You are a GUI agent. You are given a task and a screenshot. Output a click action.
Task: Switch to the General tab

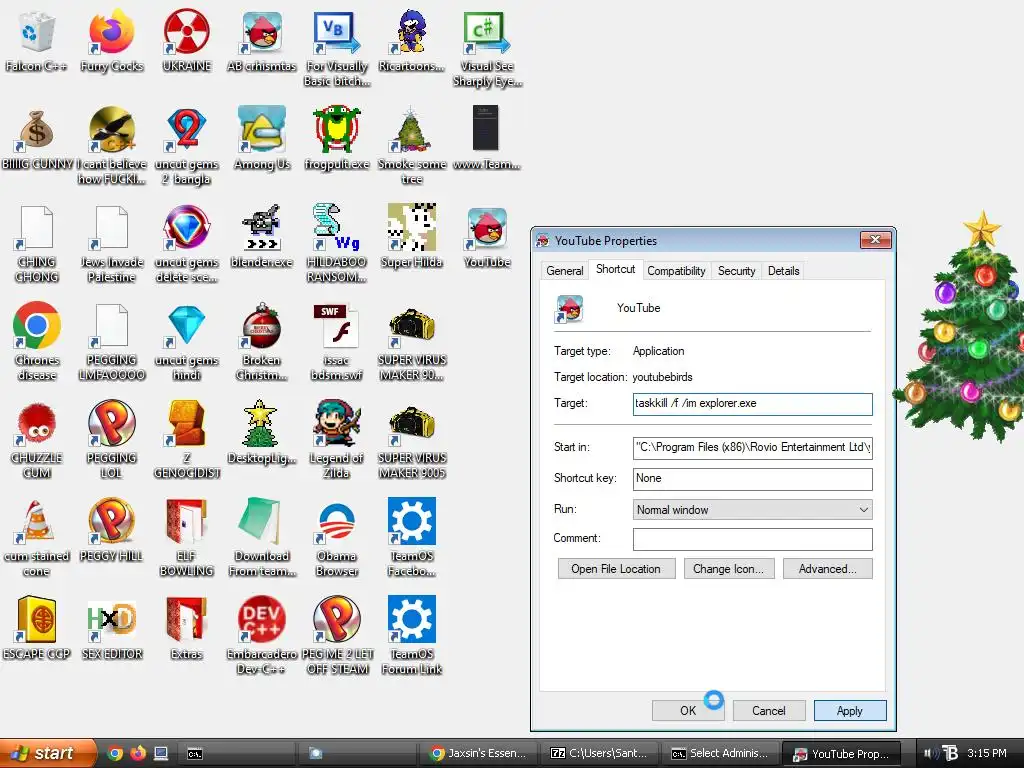pyautogui.click(x=565, y=270)
